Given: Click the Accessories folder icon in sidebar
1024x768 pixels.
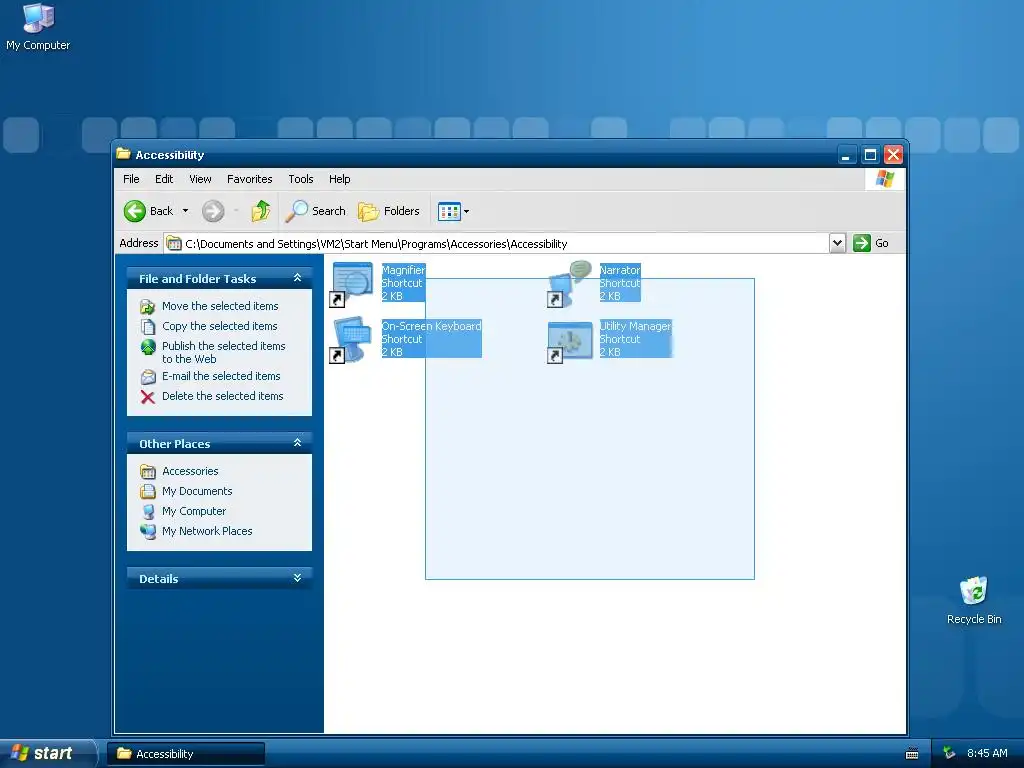Looking at the screenshot, I should tap(148, 472).
